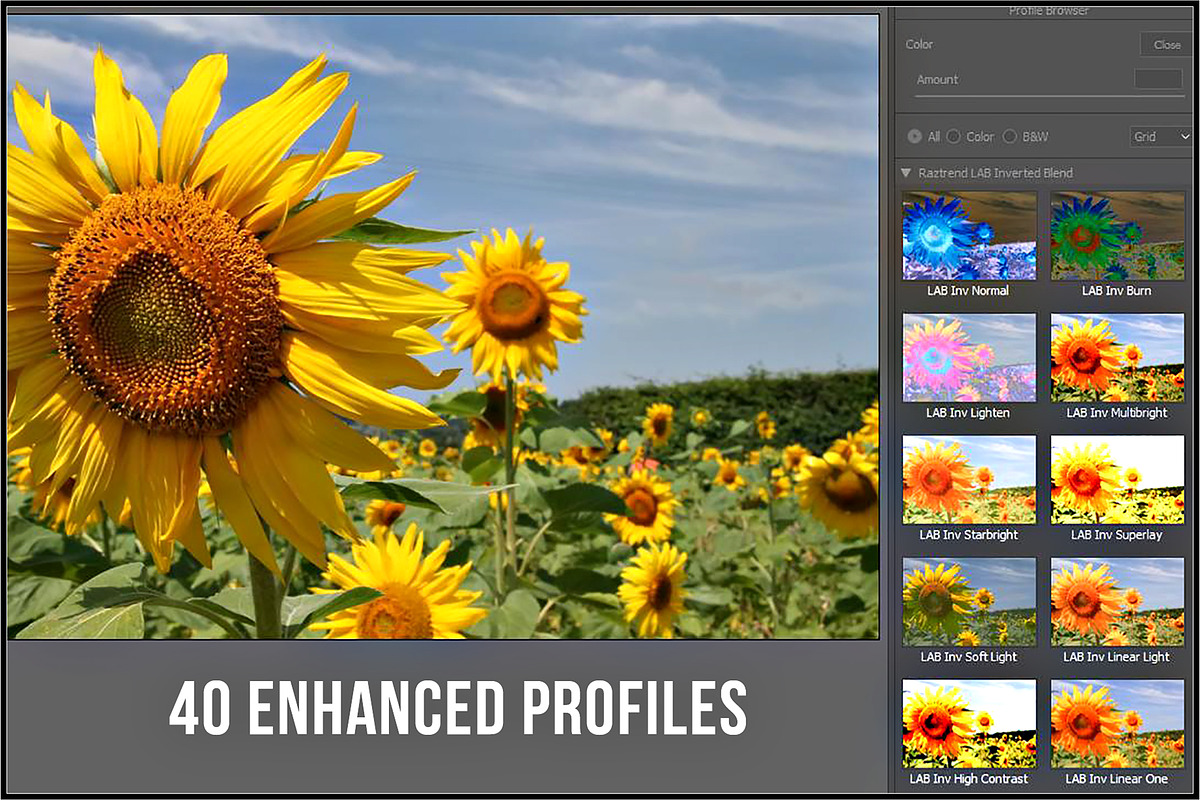Viewport: 1200px width, 800px height.
Task: Filter profiles by Color radio button
Action: pos(953,136)
